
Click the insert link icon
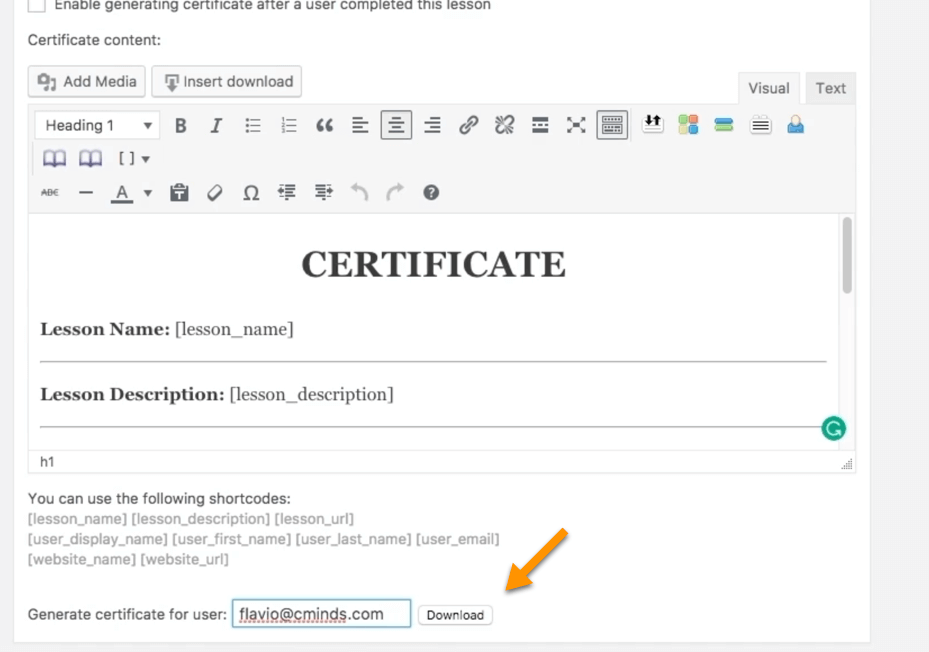[468, 125]
